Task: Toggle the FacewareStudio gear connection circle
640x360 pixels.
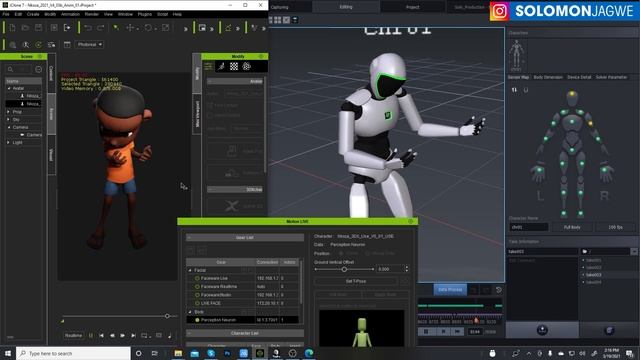Action: pyautogui.click(x=197, y=295)
